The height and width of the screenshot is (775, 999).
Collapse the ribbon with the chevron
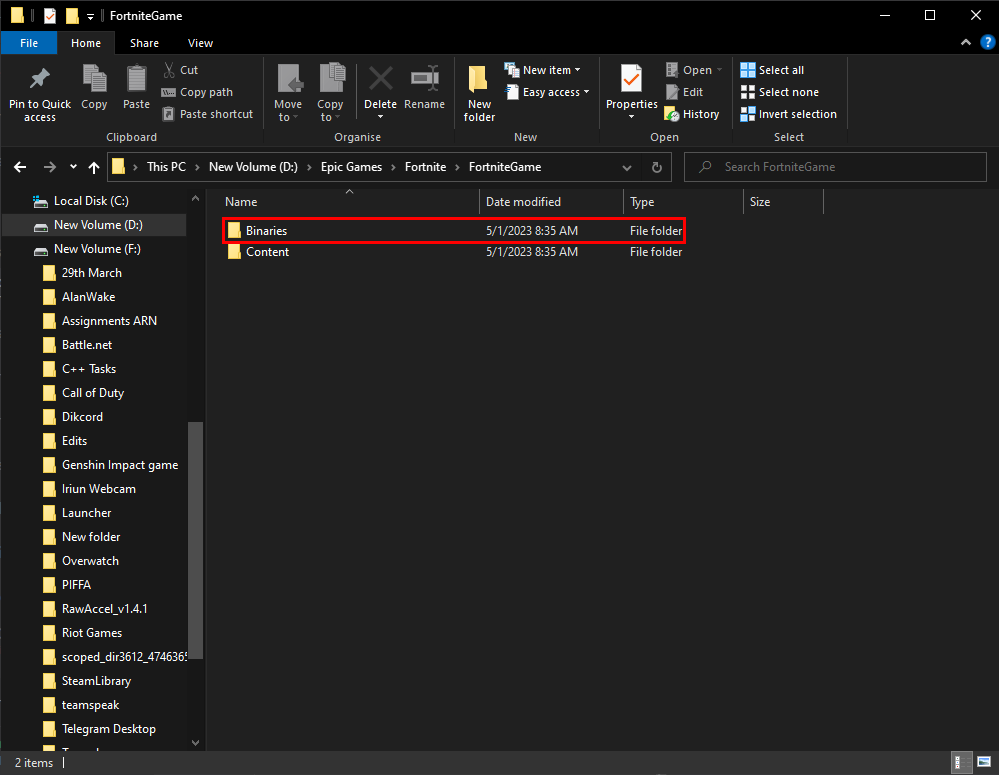(x=966, y=43)
